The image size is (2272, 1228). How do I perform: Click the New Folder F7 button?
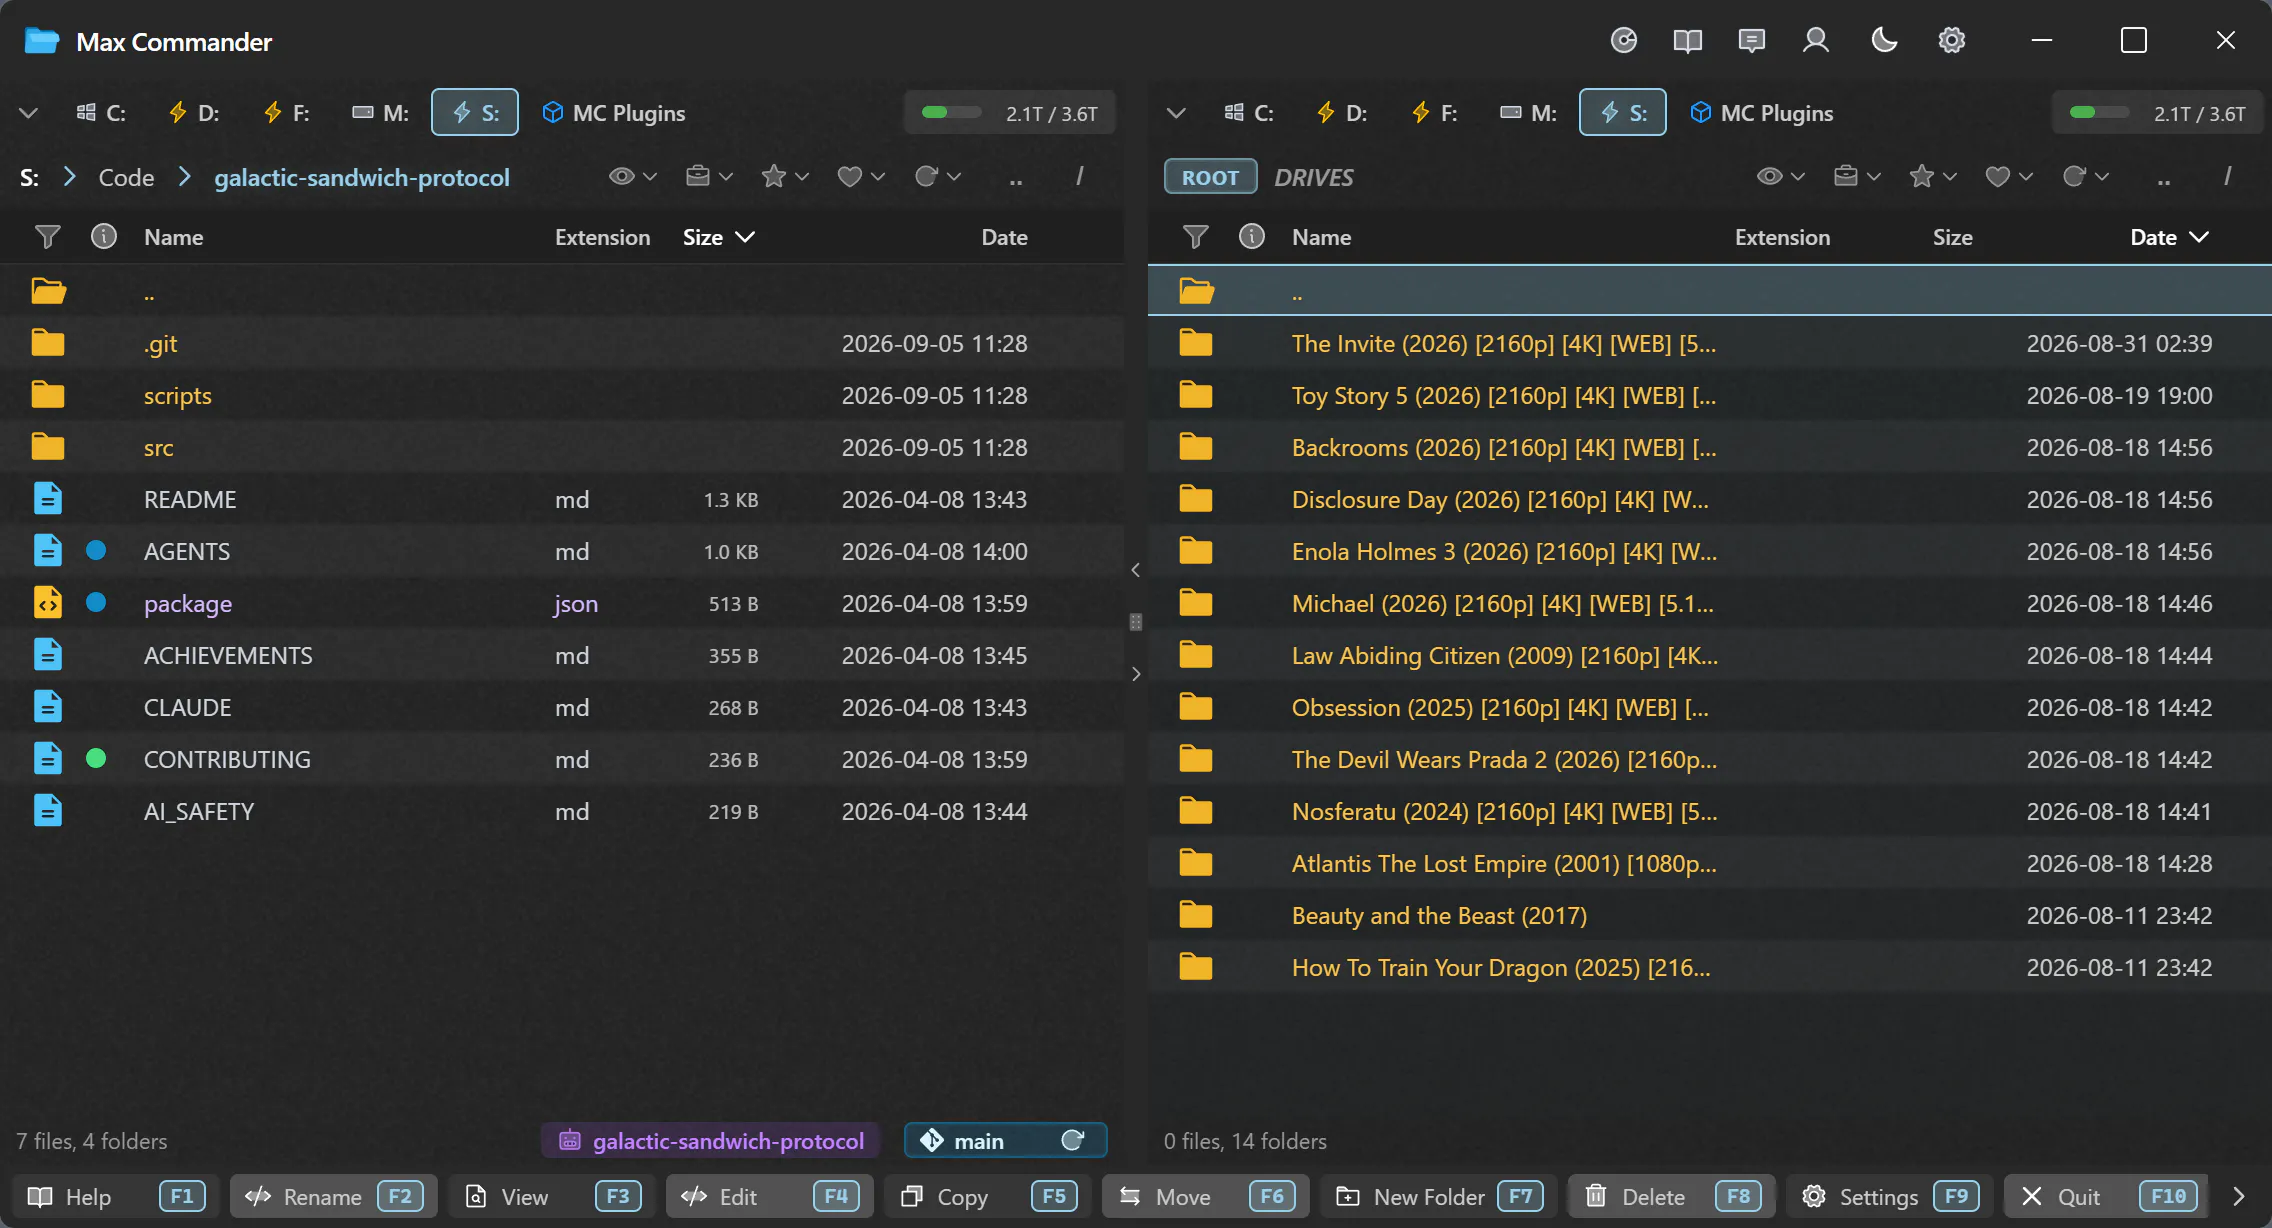click(1440, 1196)
